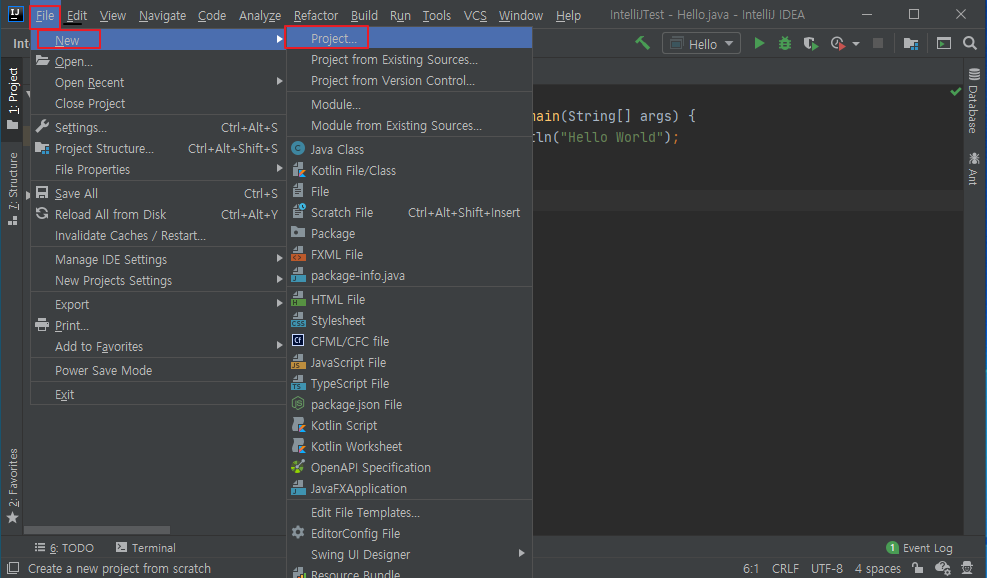The width and height of the screenshot is (987, 578).
Task: Create a new Kotlin File/Class
Action: click(x=409, y=170)
